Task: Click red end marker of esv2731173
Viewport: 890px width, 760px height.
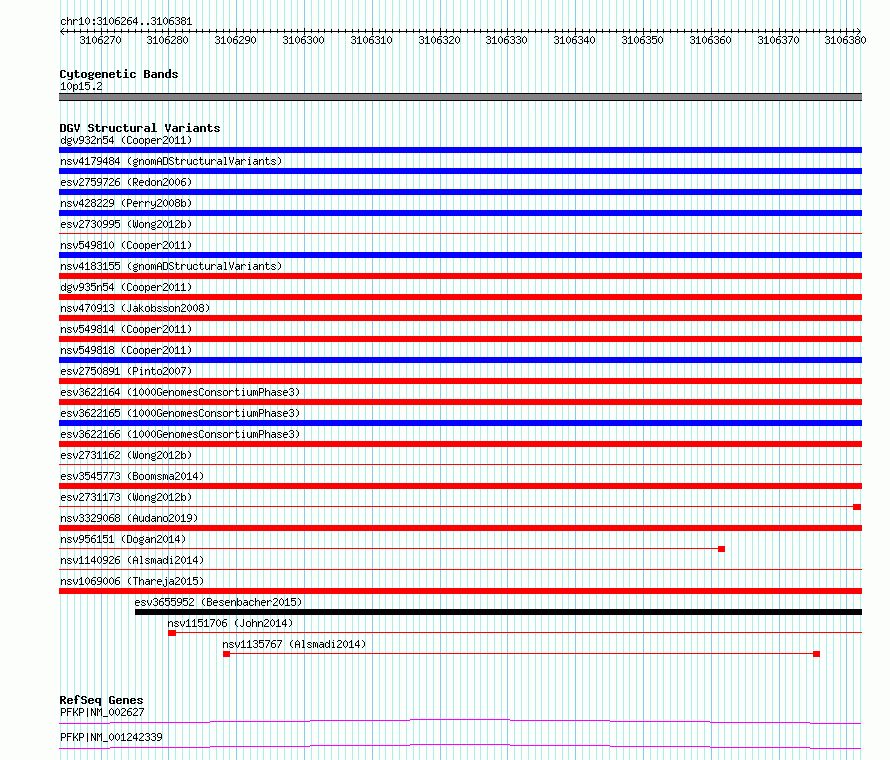Action: (857, 507)
